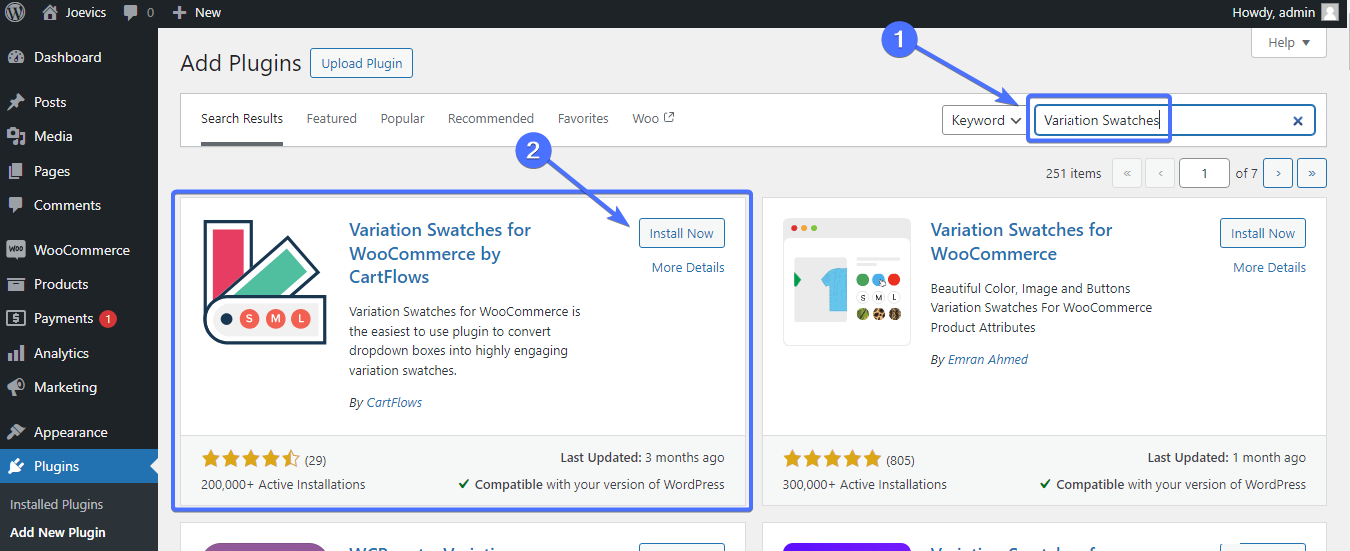Switch to the Favorites tab
Viewport: 1350px width, 551px height.
(583, 118)
